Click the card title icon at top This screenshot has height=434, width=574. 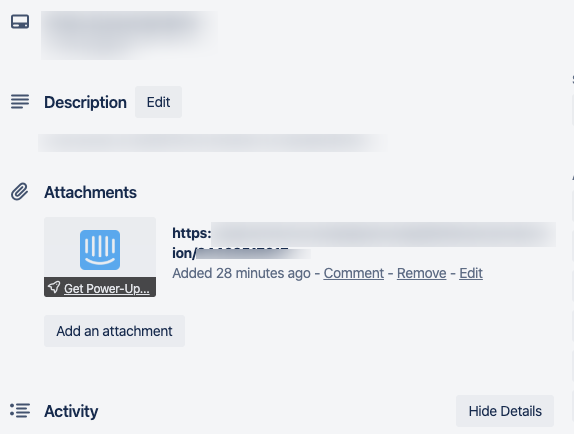coord(20,22)
